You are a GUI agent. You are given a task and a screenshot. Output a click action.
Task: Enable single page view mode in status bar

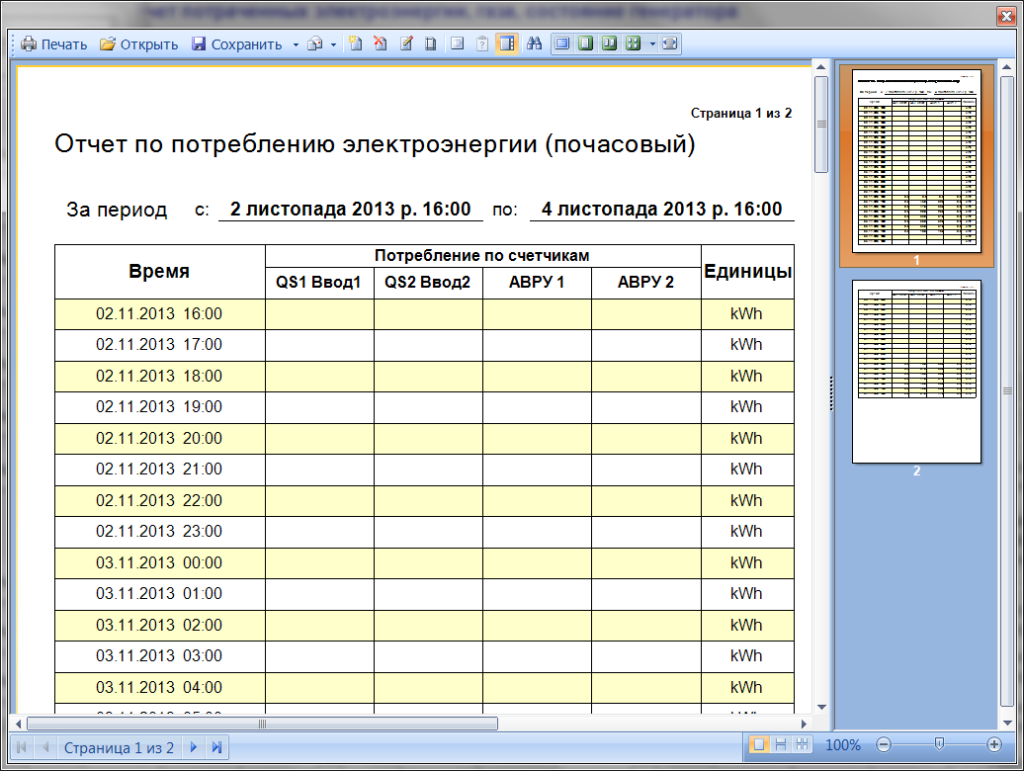759,744
